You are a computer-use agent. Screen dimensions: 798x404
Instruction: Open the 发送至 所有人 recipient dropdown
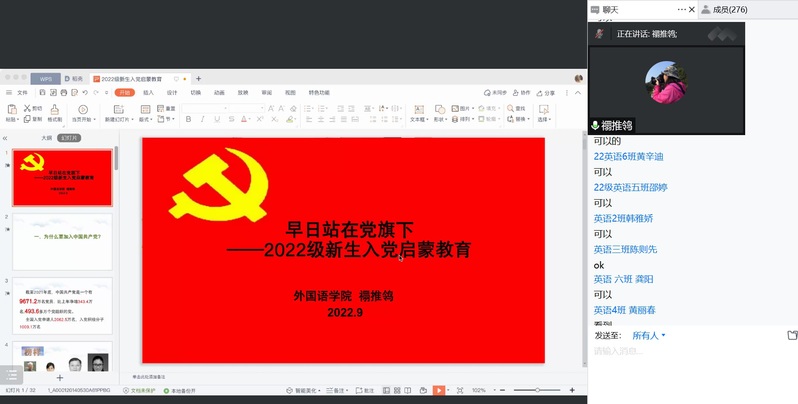[649, 335]
